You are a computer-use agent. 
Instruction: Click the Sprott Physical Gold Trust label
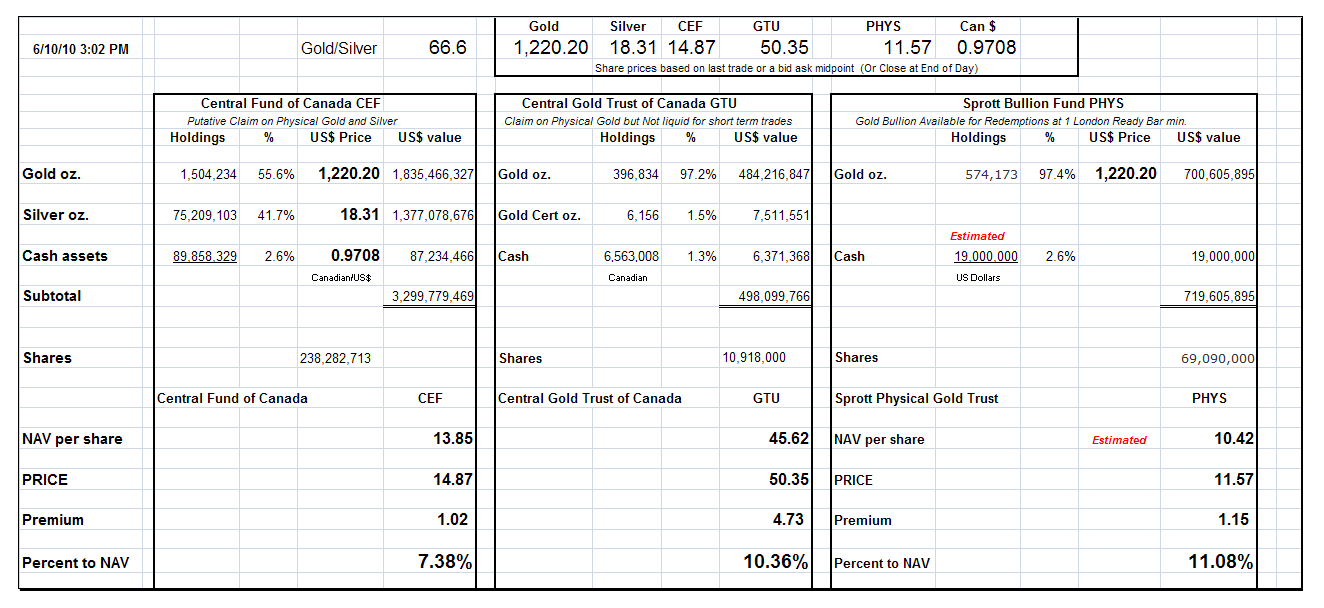pyautogui.click(x=917, y=398)
